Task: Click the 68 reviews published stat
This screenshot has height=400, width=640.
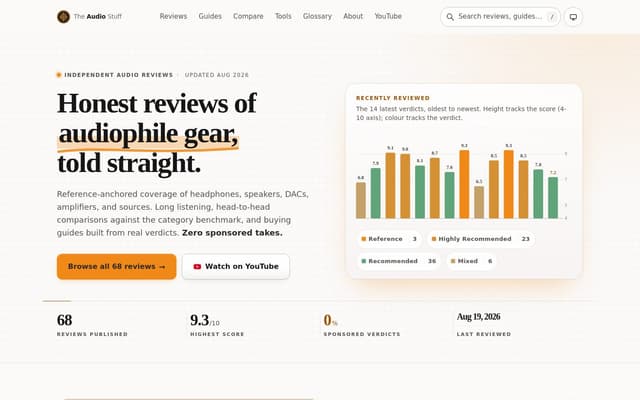Action: [92, 325]
